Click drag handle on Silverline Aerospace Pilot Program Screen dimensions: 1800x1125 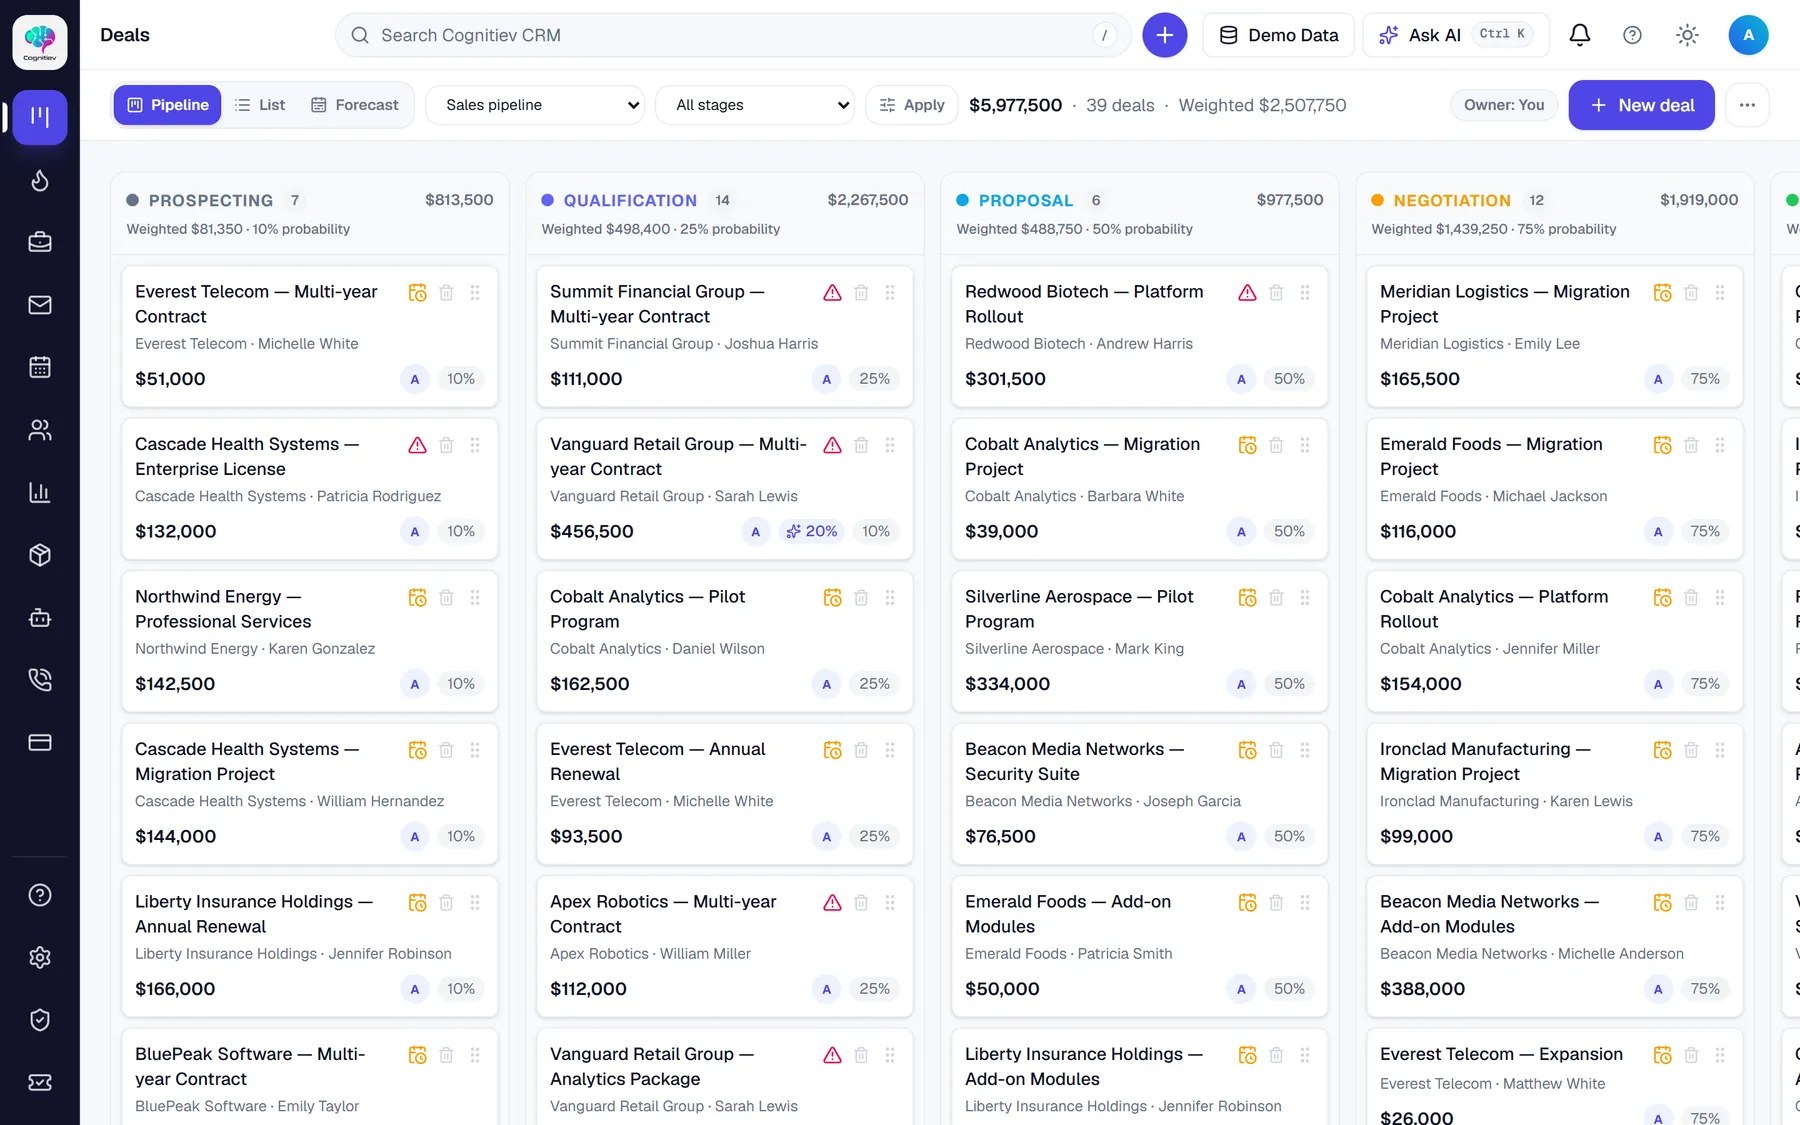tap(1305, 598)
